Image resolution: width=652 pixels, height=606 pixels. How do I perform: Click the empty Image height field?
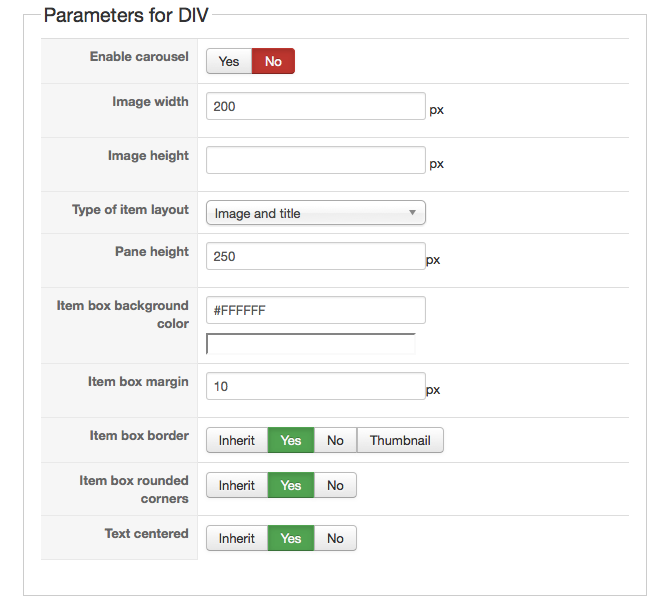315,160
